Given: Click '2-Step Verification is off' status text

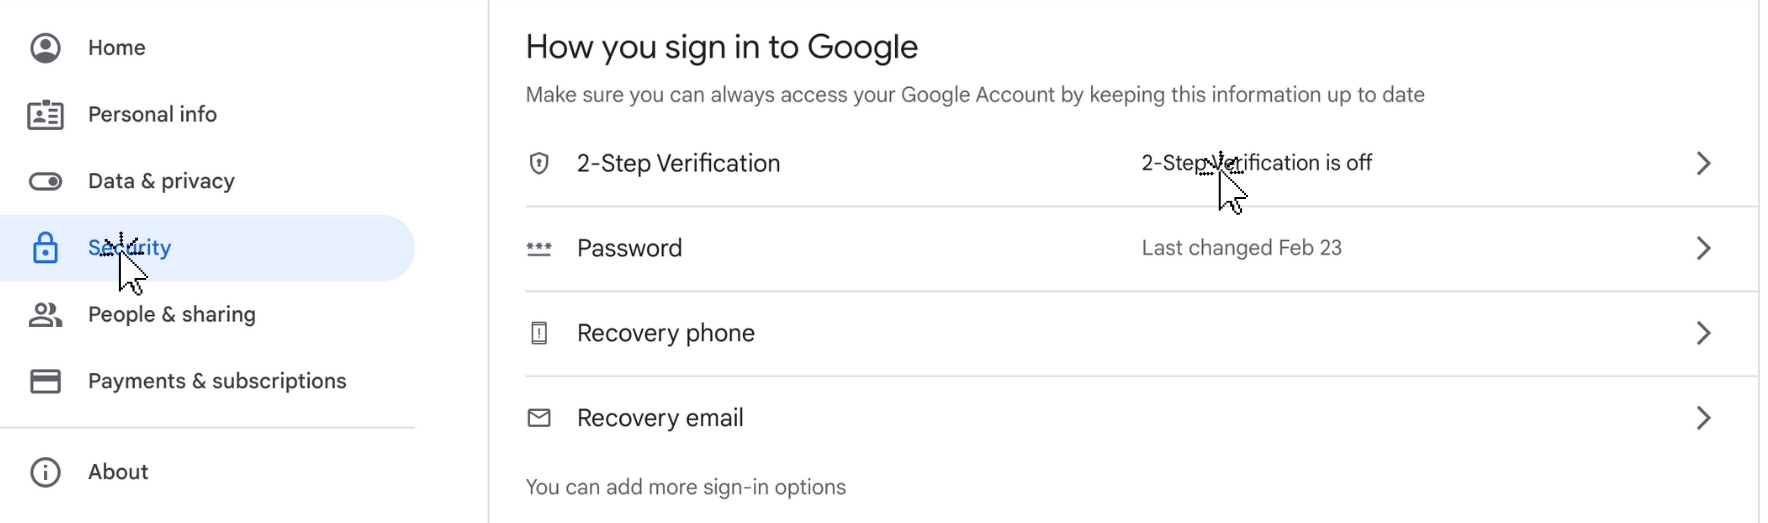Looking at the screenshot, I should 1300,163.
